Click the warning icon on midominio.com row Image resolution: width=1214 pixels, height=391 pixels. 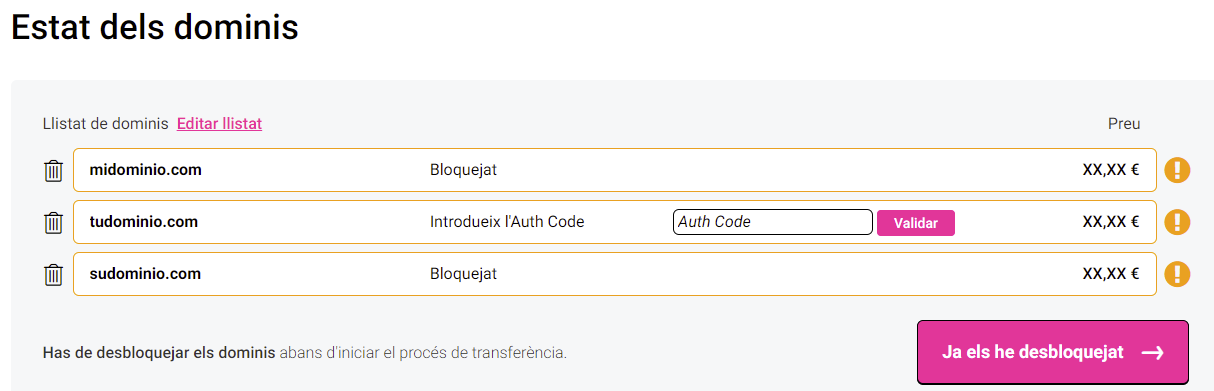[x=1177, y=170]
